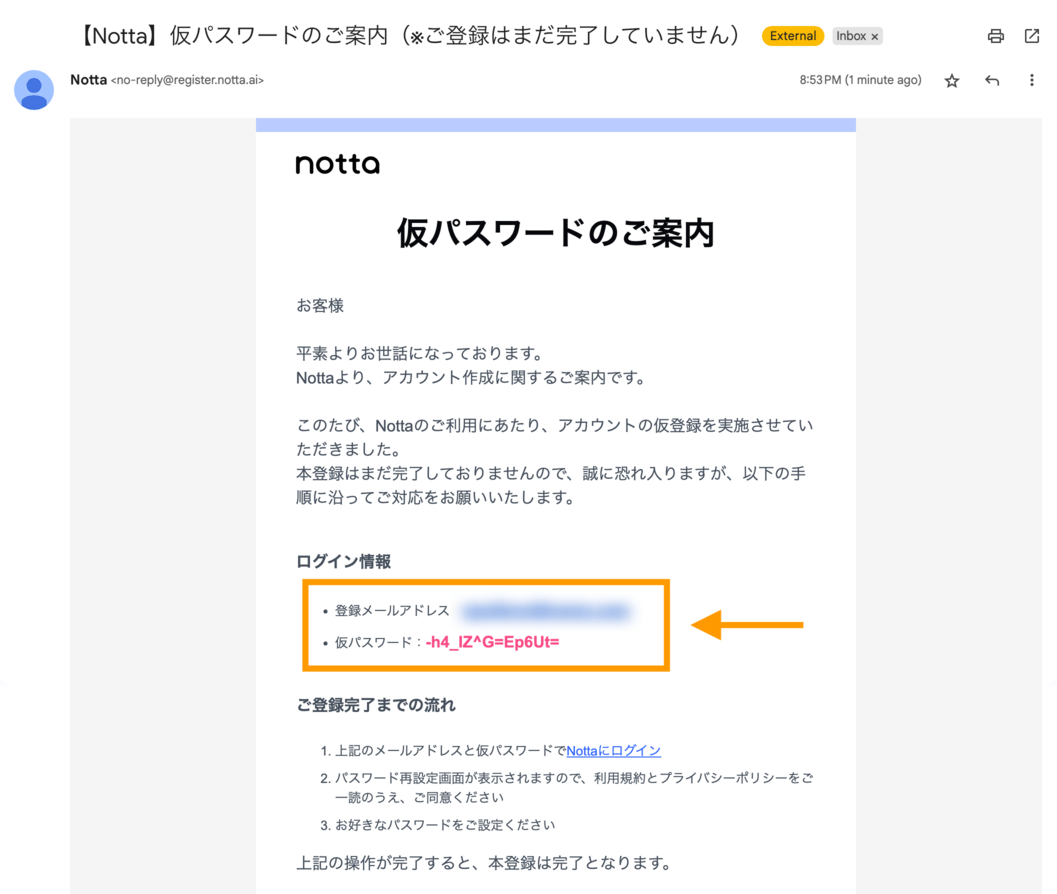Click the 登録メールアドレス label

tap(392, 610)
